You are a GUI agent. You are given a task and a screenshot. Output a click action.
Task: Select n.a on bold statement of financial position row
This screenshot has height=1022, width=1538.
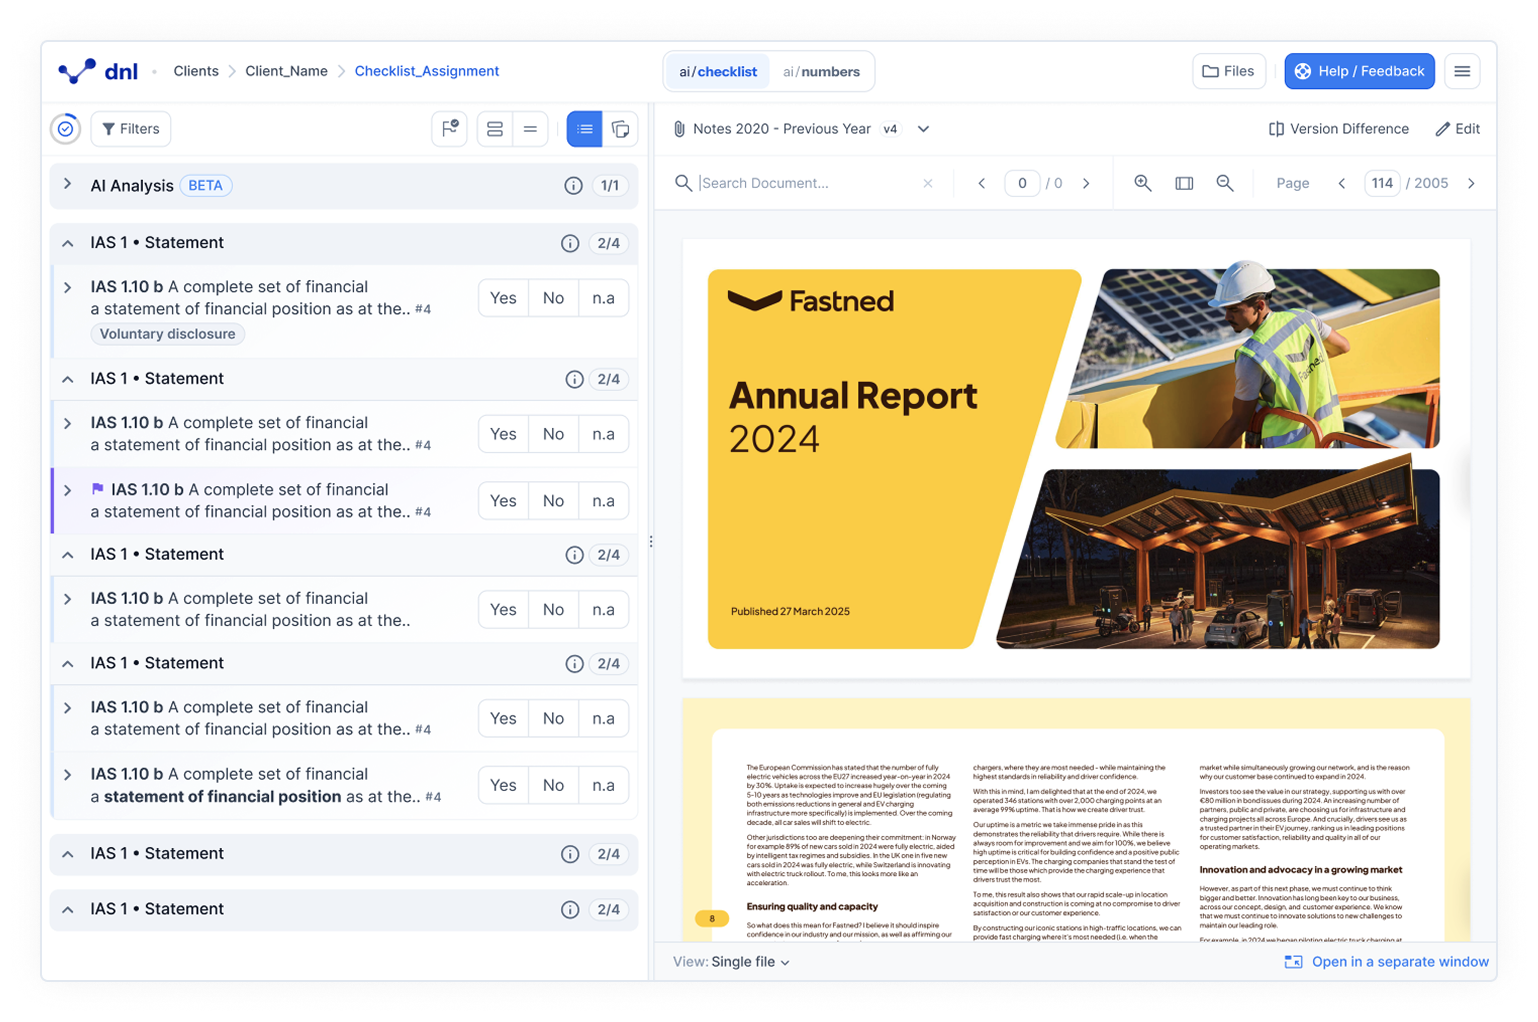click(603, 785)
